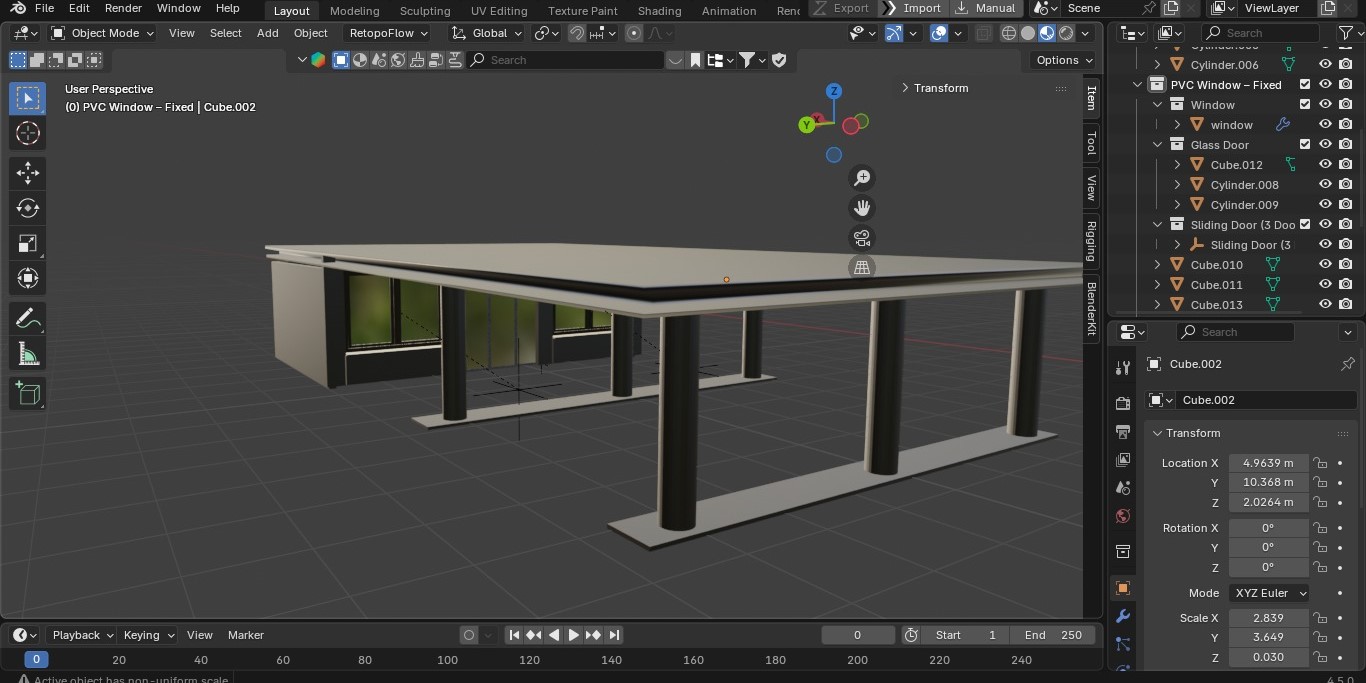Click the viewport zoom icon

861,178
